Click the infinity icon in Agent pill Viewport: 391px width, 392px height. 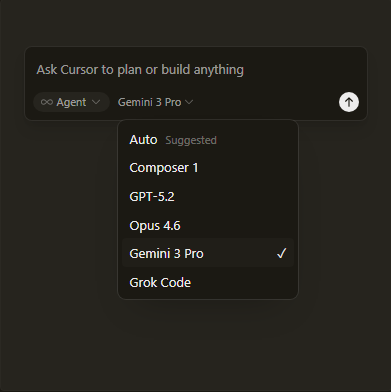tap(47, 102)
